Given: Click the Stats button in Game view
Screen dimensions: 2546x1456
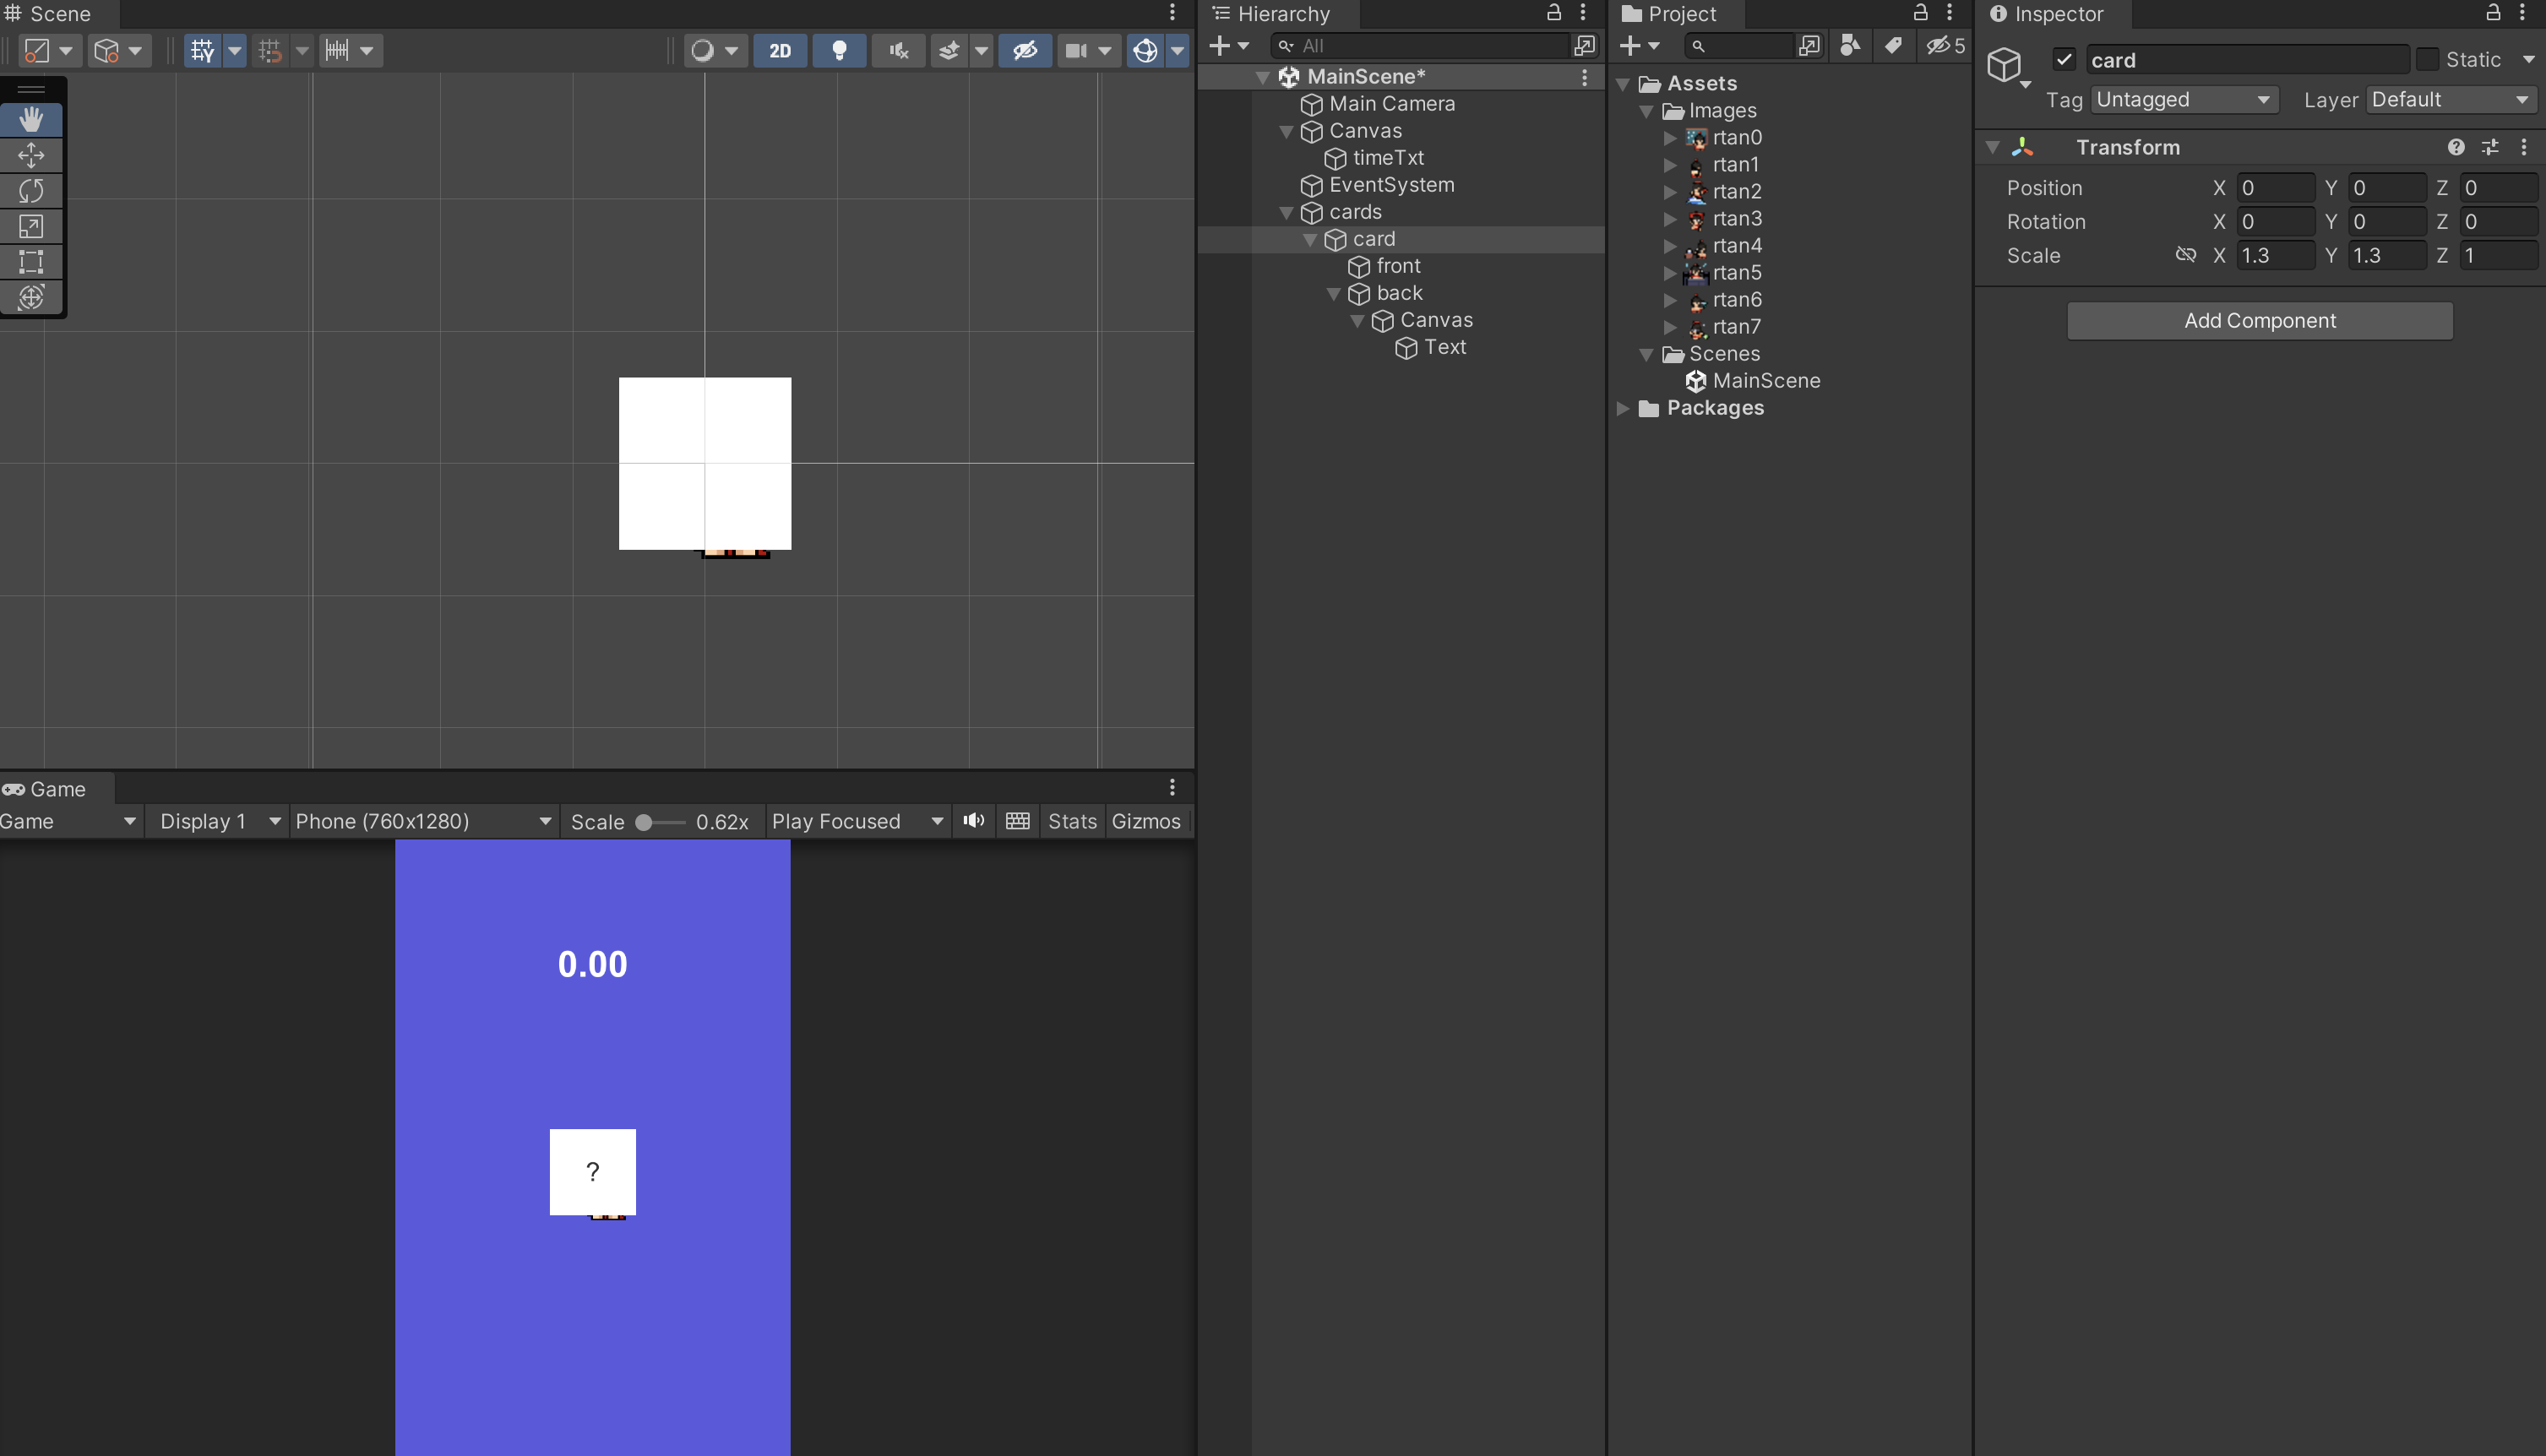Looking at the screenshot, I should (1072, 821).
